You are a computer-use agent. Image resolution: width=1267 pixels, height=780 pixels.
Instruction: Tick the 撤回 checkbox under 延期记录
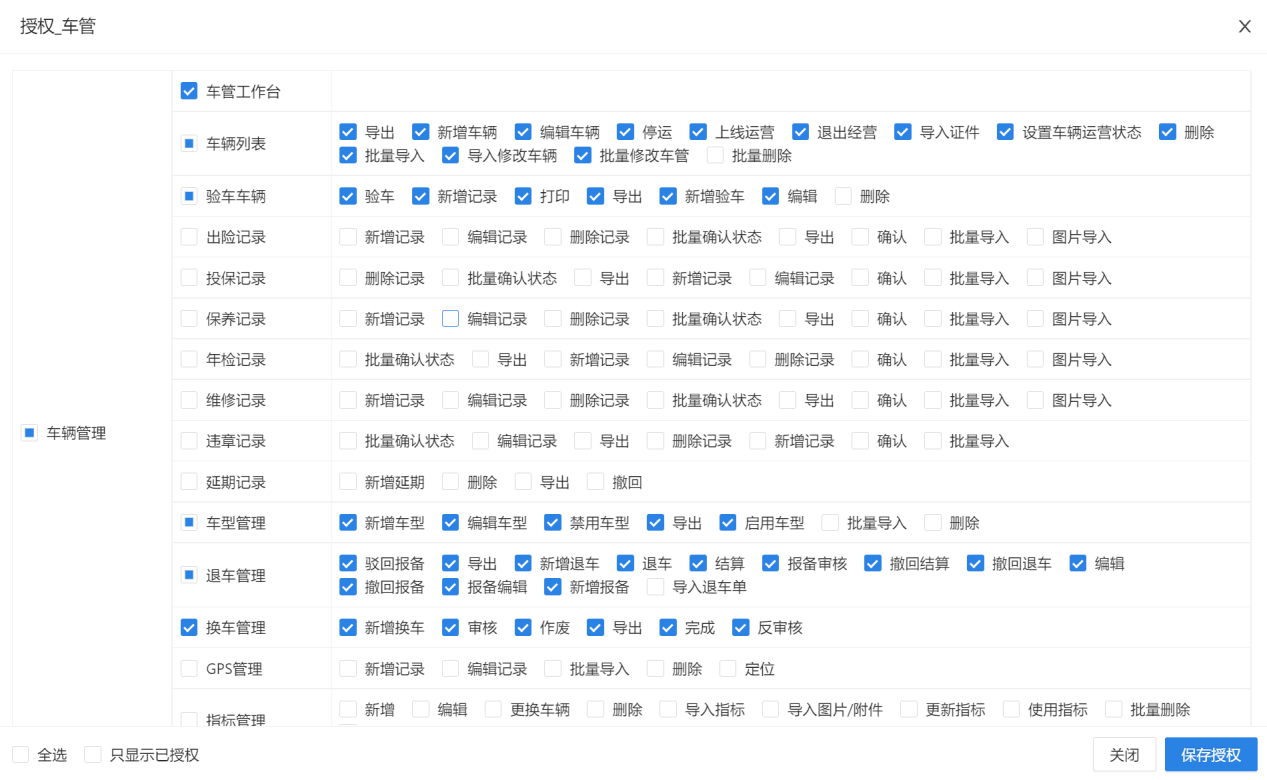point(596,482)
